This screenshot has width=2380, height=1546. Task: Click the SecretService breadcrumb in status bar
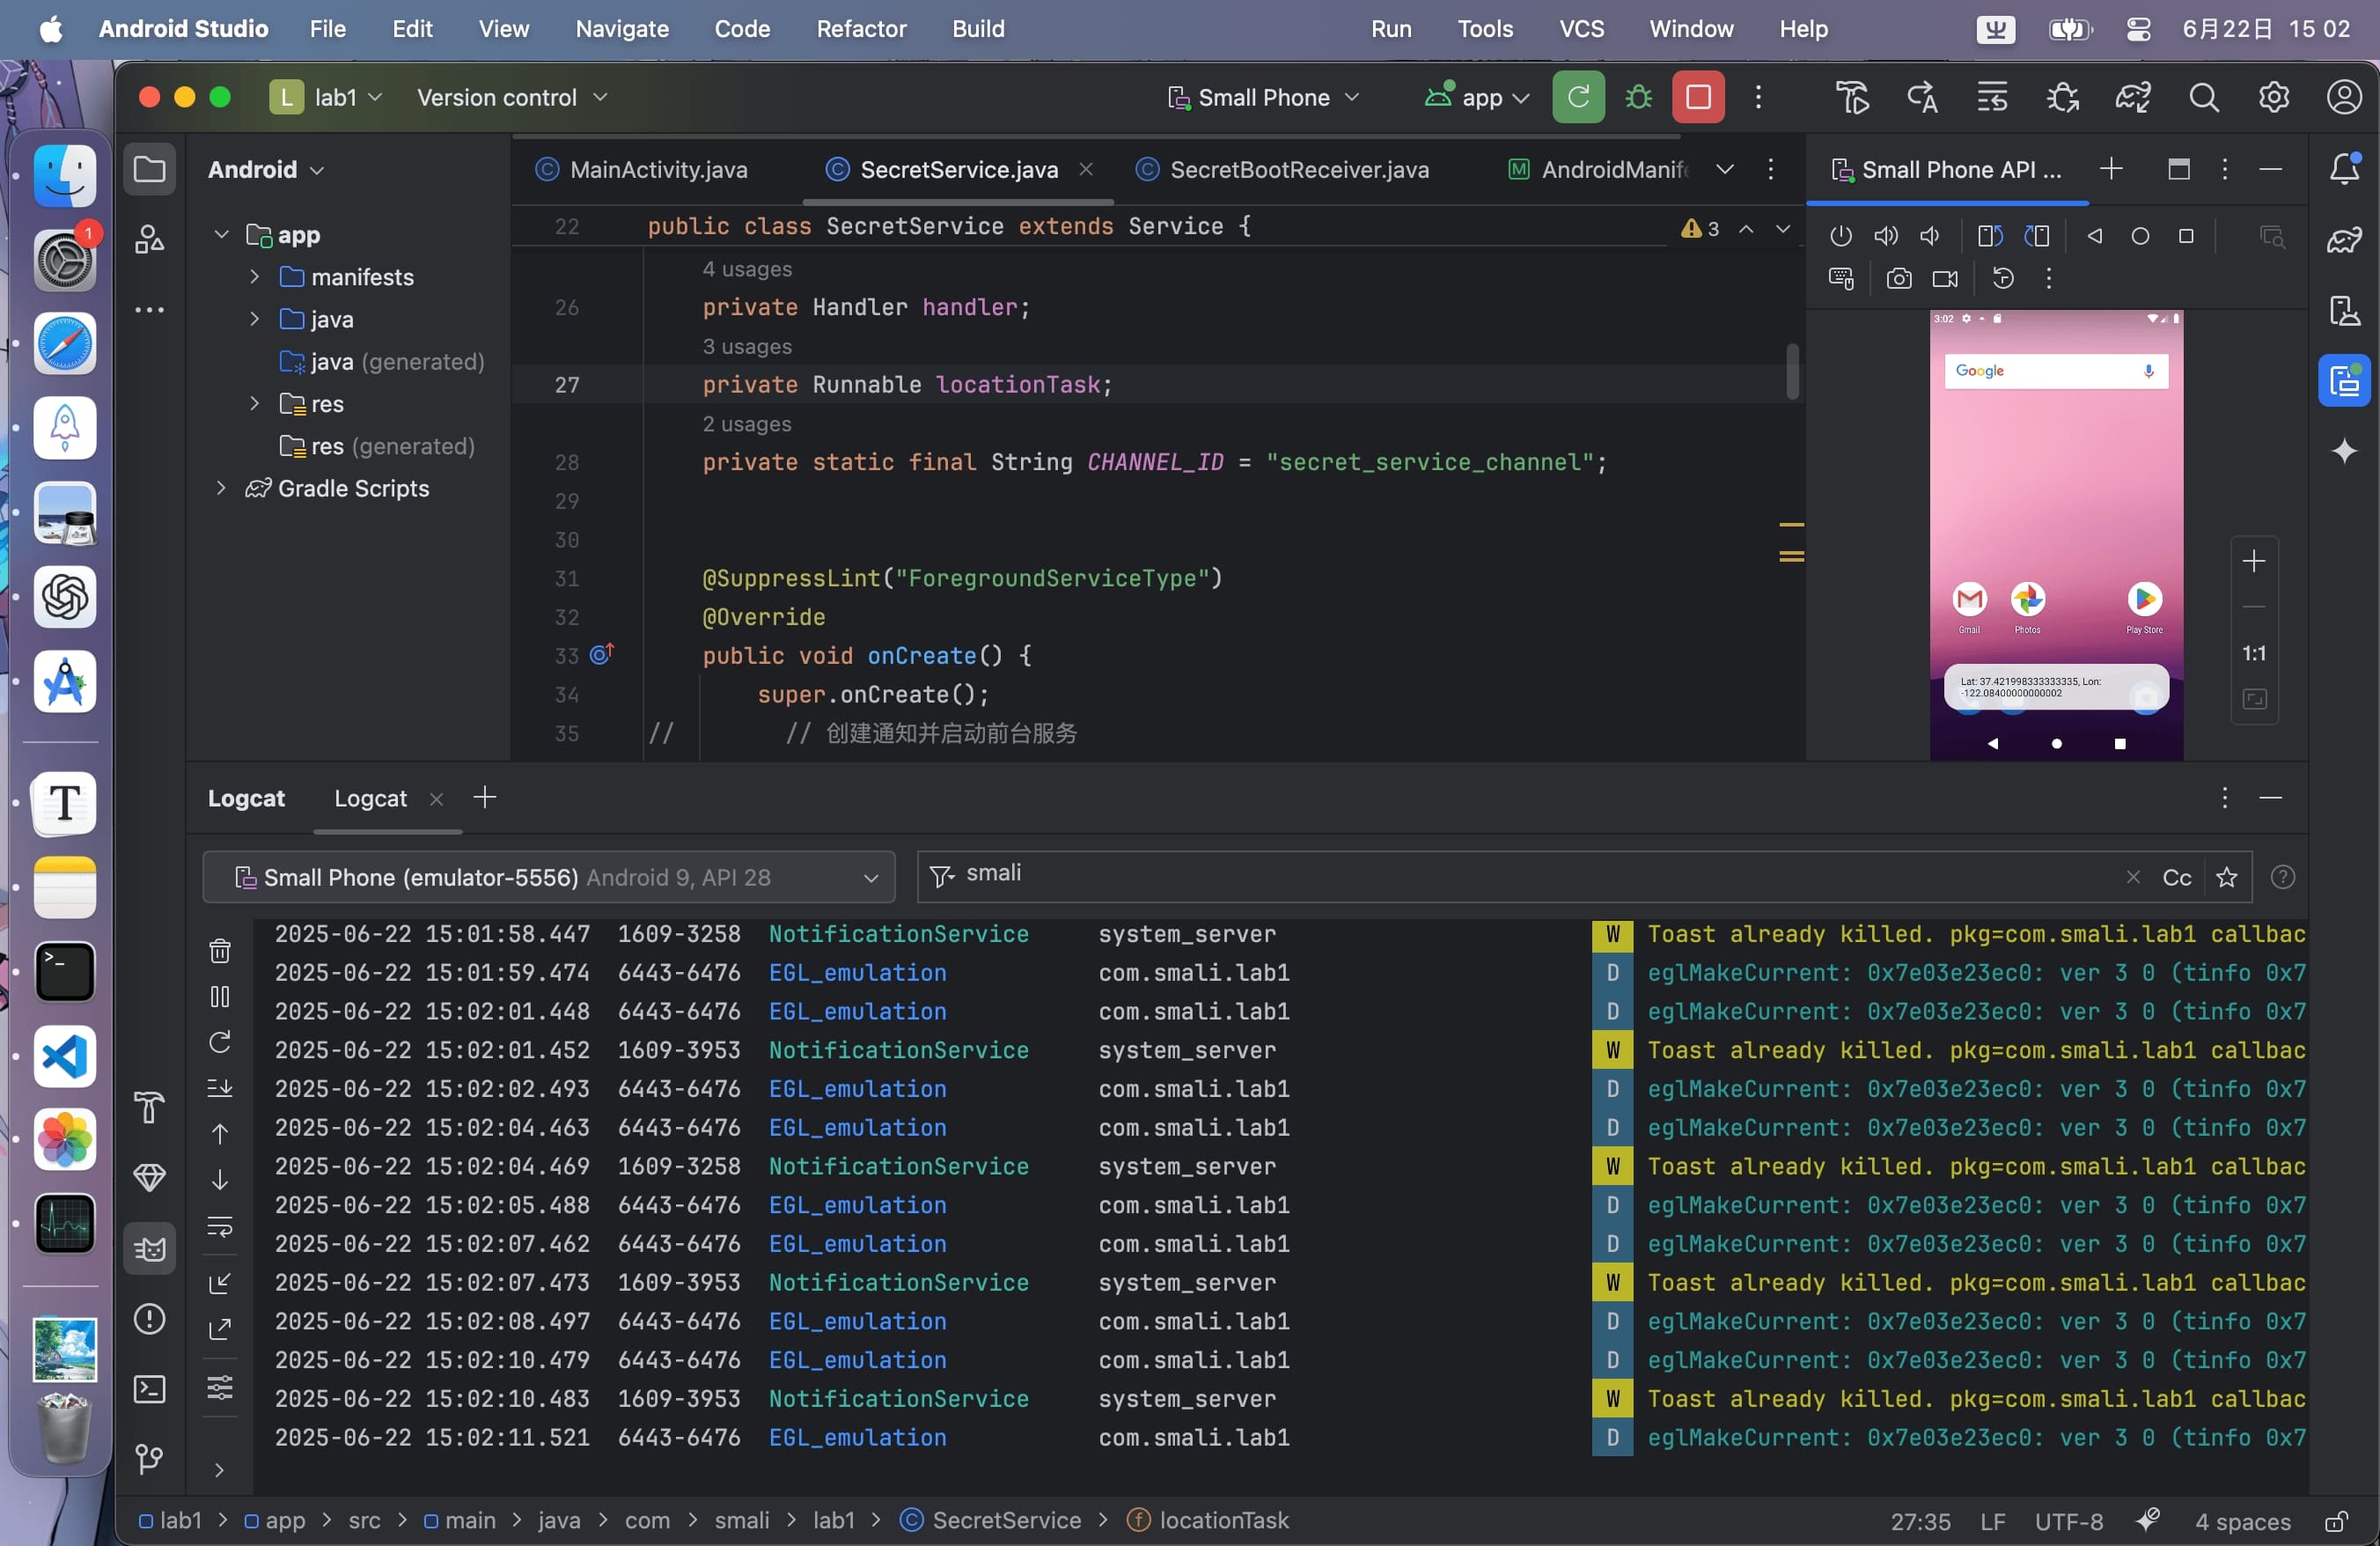pyautogui.click(x=1005, y=1520)
